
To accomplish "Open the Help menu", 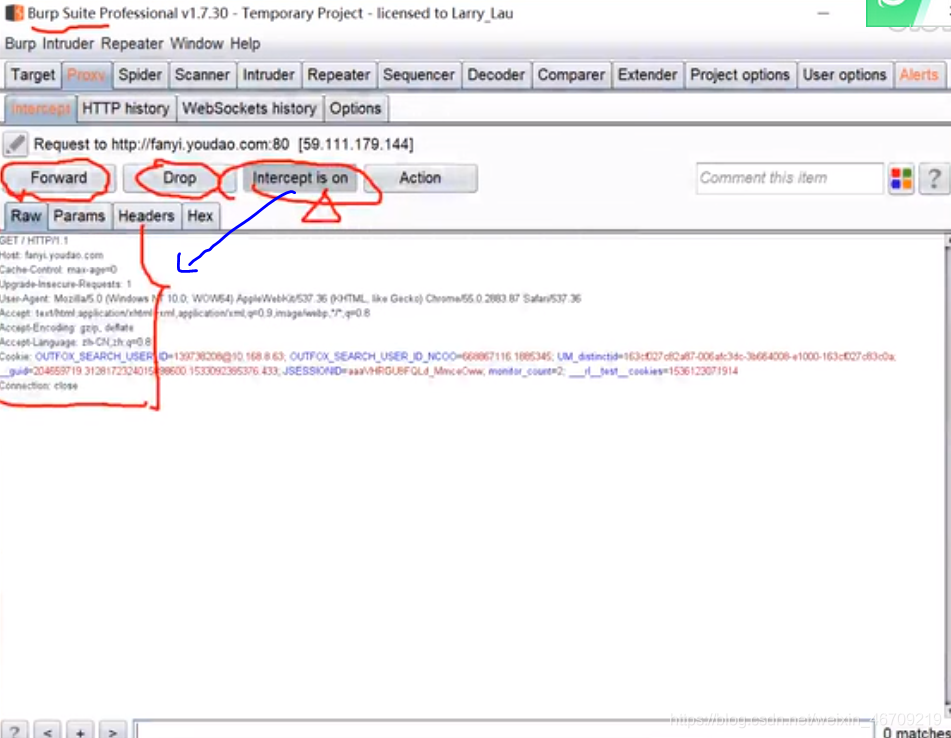I will tap(245, 44).
